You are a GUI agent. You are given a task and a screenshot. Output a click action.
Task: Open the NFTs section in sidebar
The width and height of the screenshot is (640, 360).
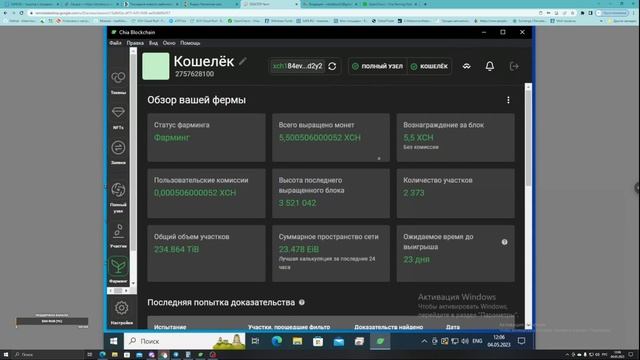[x=118, y=118]
